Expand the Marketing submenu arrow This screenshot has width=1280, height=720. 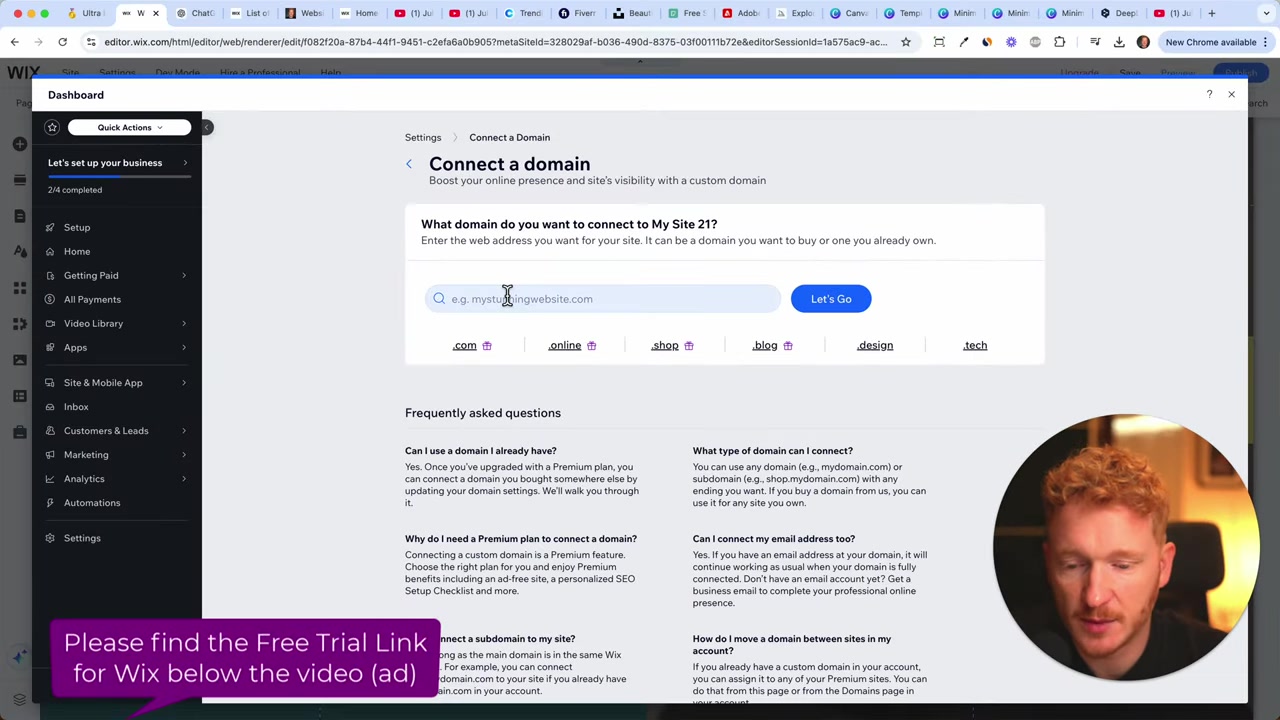pos(184,454)
